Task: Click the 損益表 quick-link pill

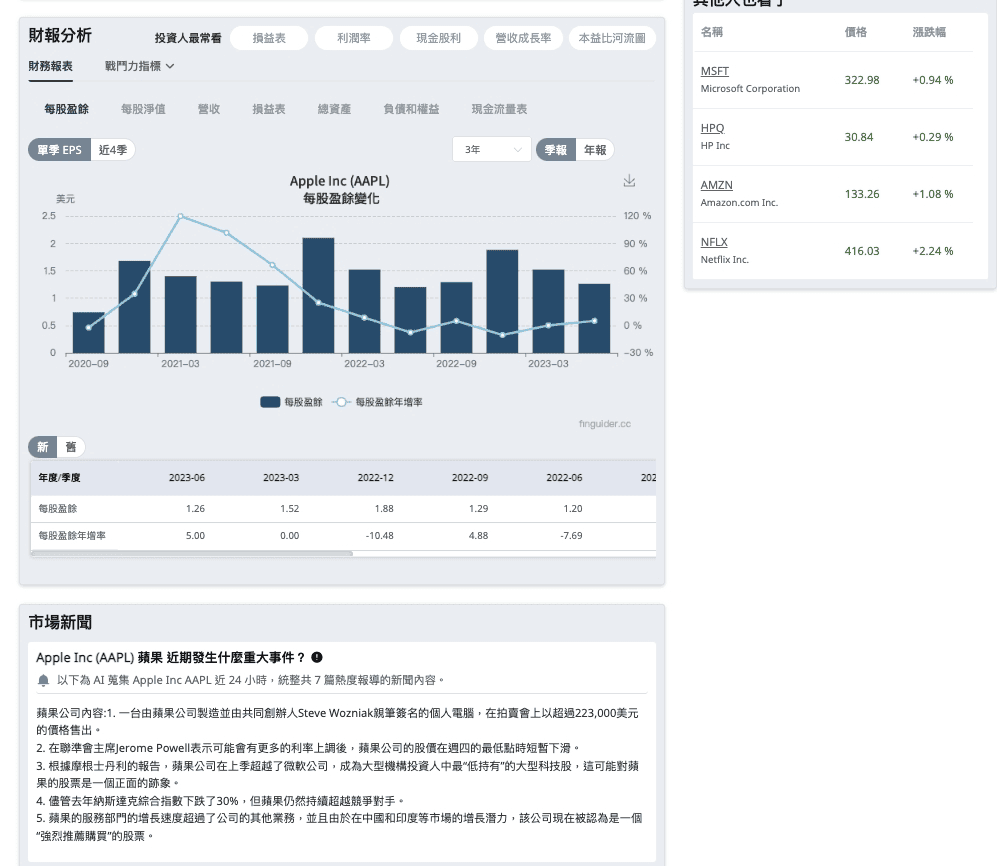Action: [269, 38]
